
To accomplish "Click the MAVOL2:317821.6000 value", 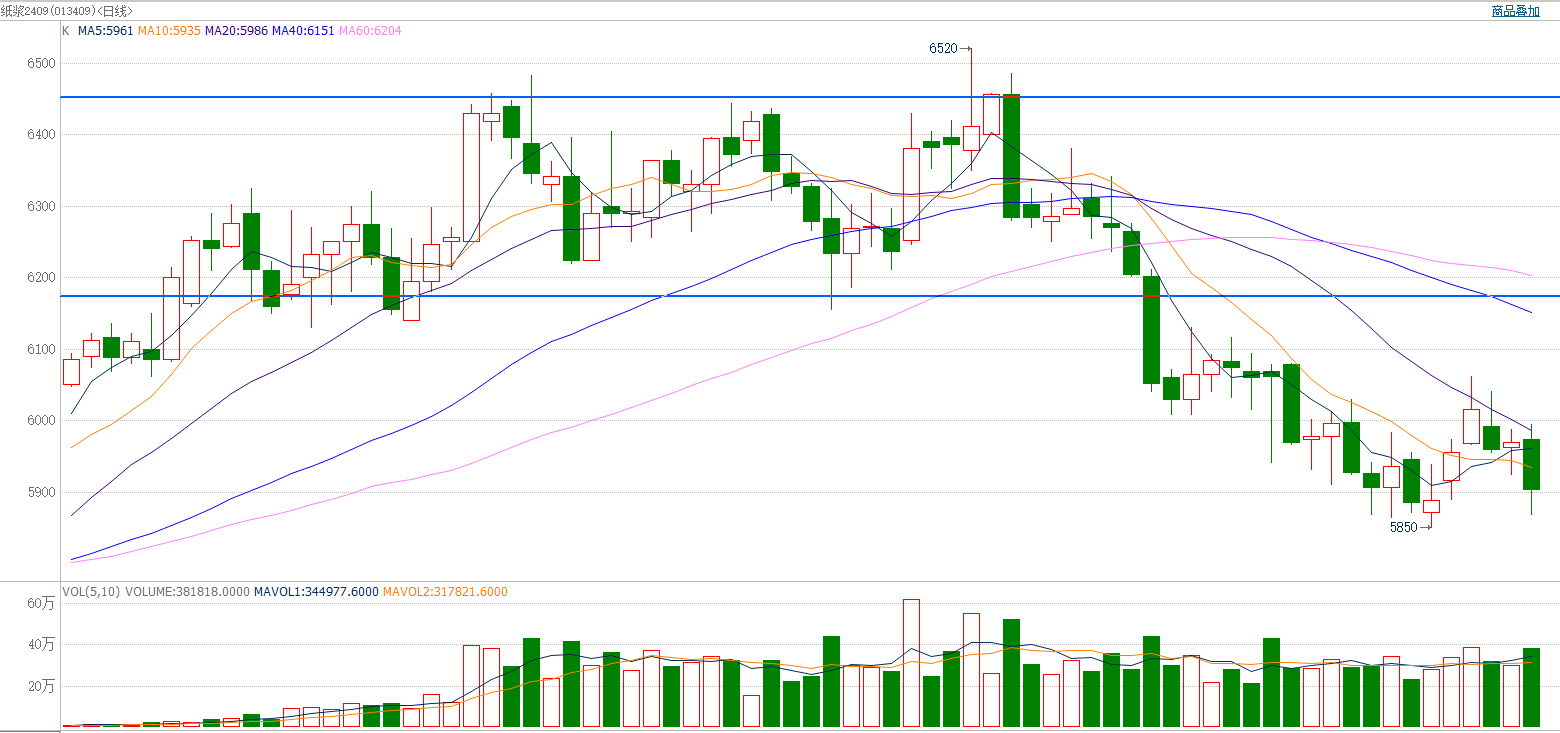I will [445, 592].
